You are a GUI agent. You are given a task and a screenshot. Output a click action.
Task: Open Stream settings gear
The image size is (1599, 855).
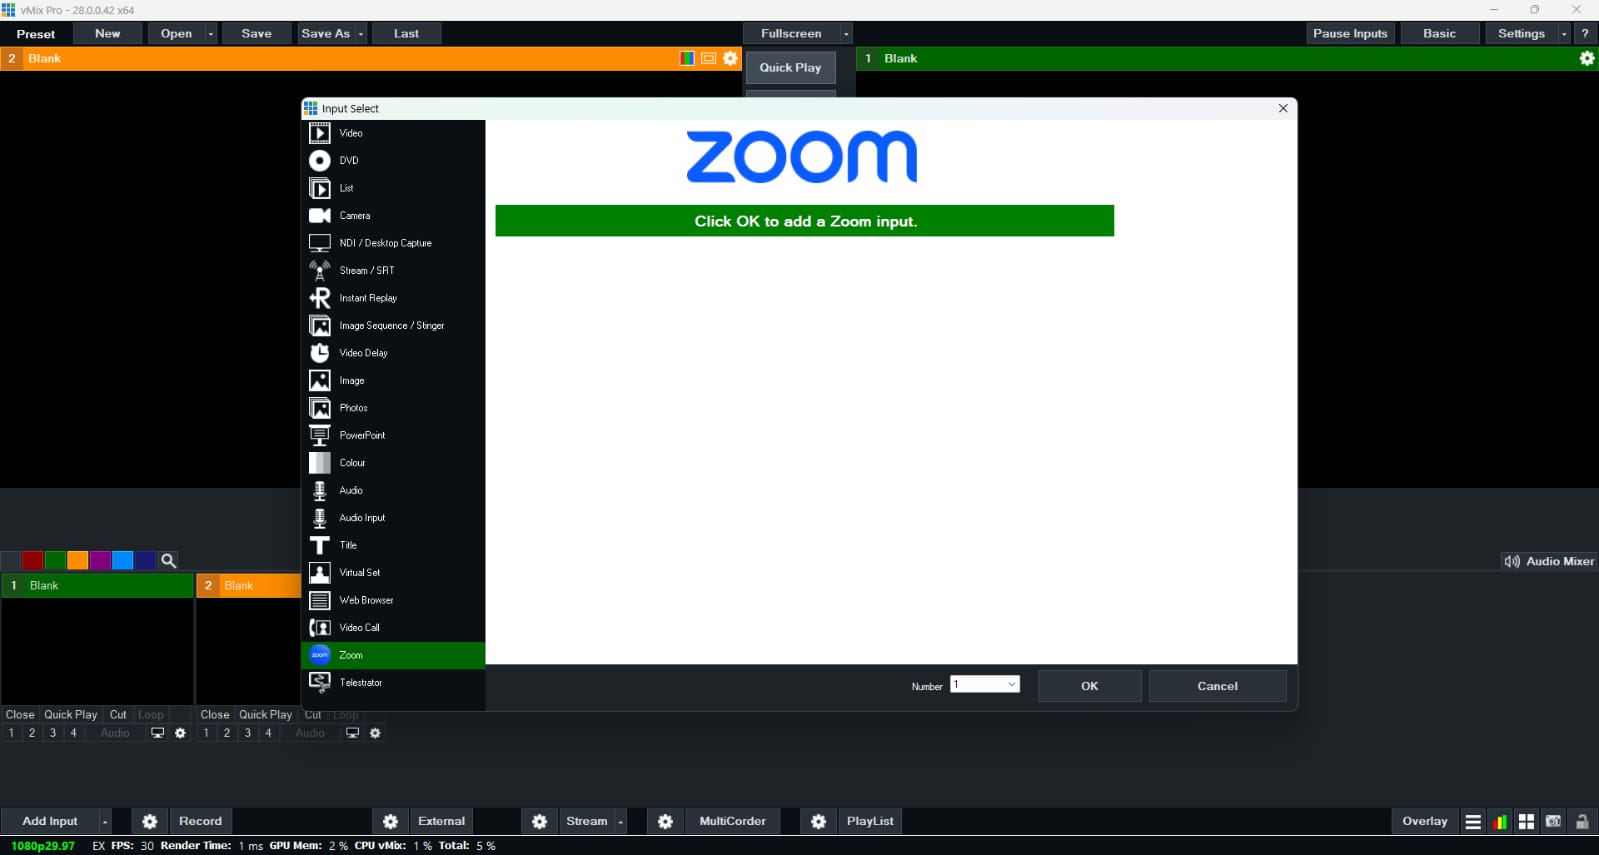click(x=540, y=821)
